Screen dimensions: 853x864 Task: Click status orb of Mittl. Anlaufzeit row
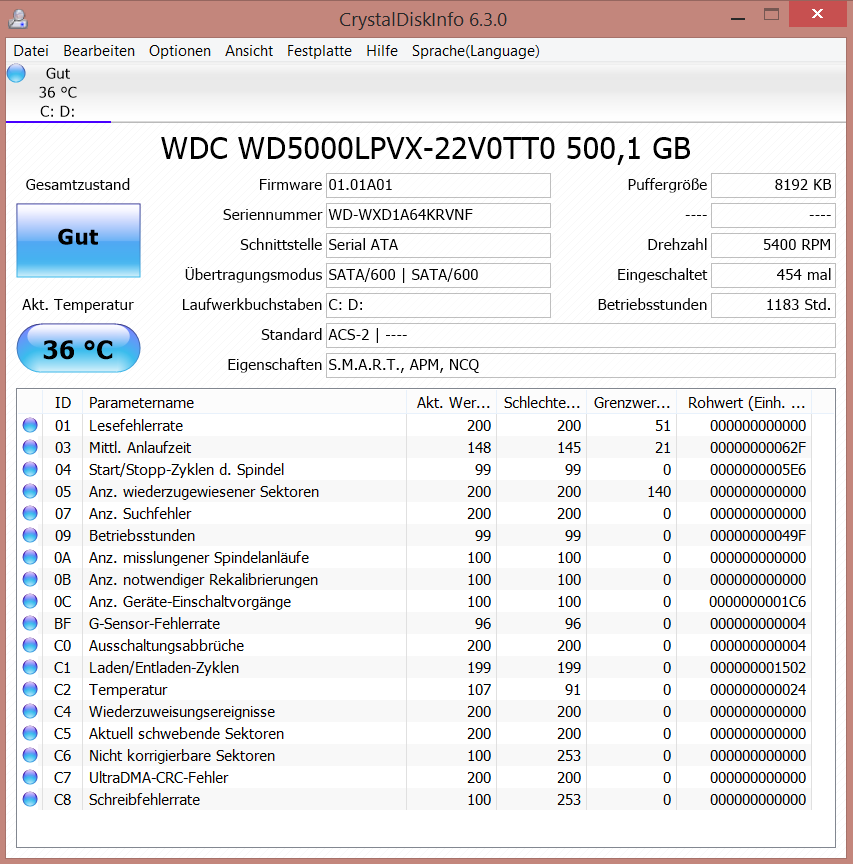pos(30,447)
